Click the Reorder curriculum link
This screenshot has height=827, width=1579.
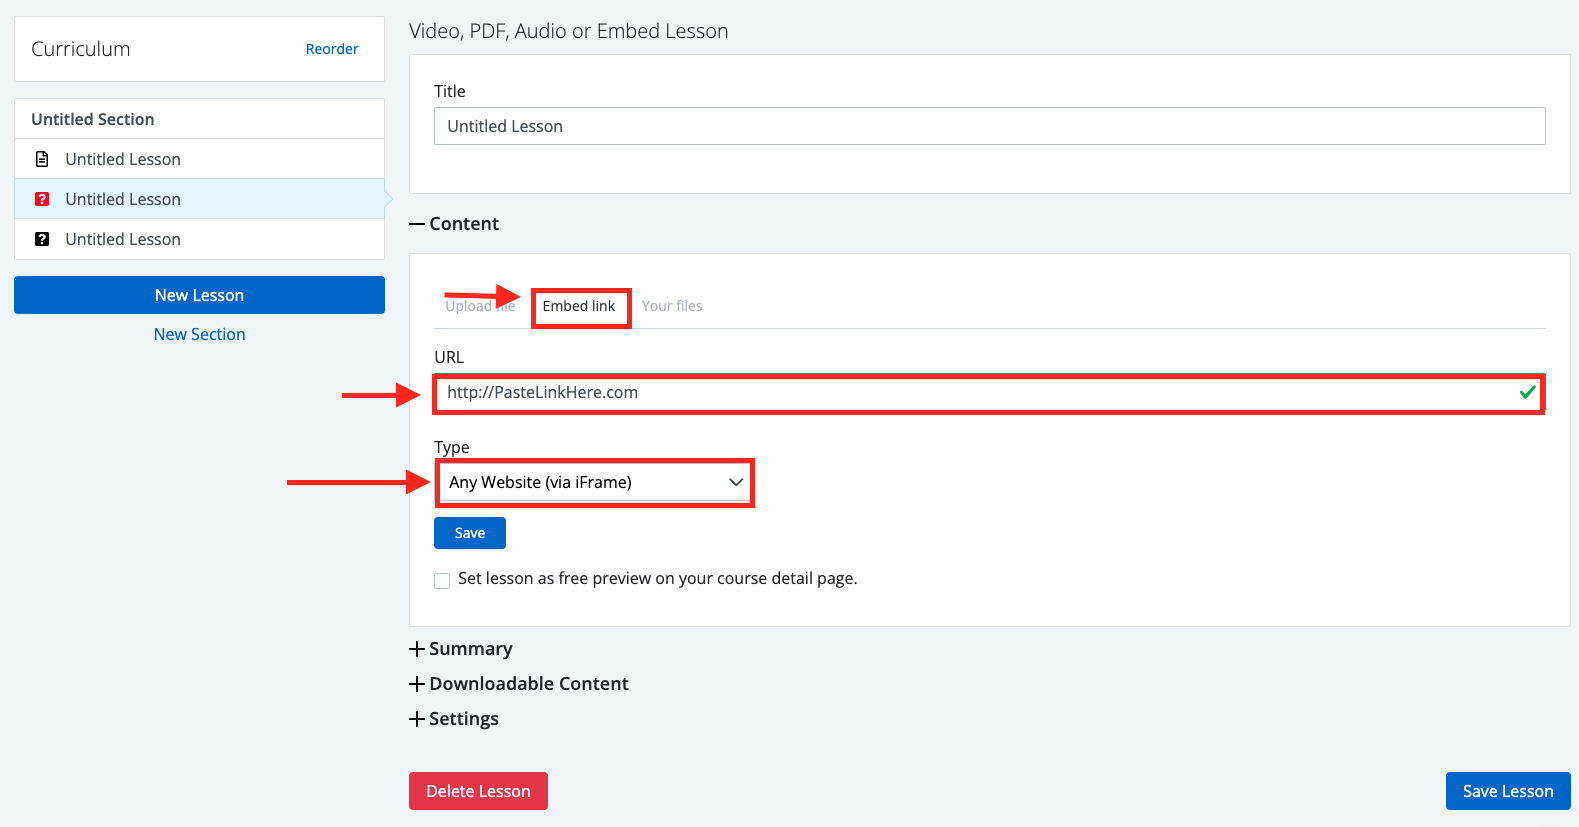(332, 49)
